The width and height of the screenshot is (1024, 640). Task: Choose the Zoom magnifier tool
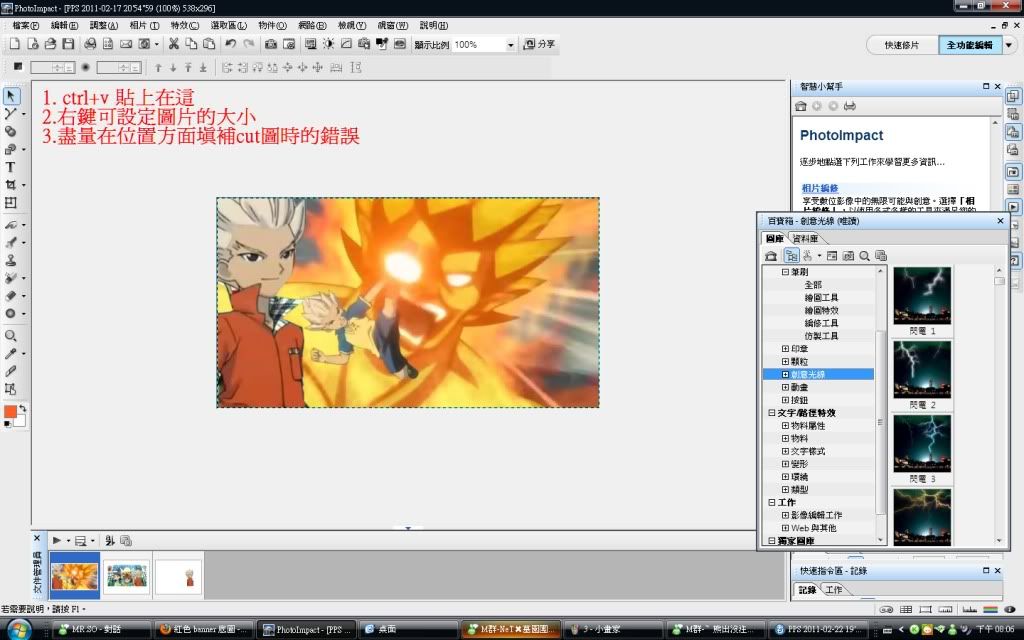pos(11,336)
